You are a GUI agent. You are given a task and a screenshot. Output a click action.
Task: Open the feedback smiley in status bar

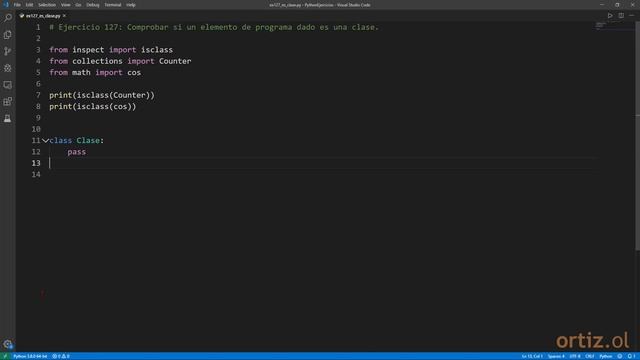click(620, 356)
